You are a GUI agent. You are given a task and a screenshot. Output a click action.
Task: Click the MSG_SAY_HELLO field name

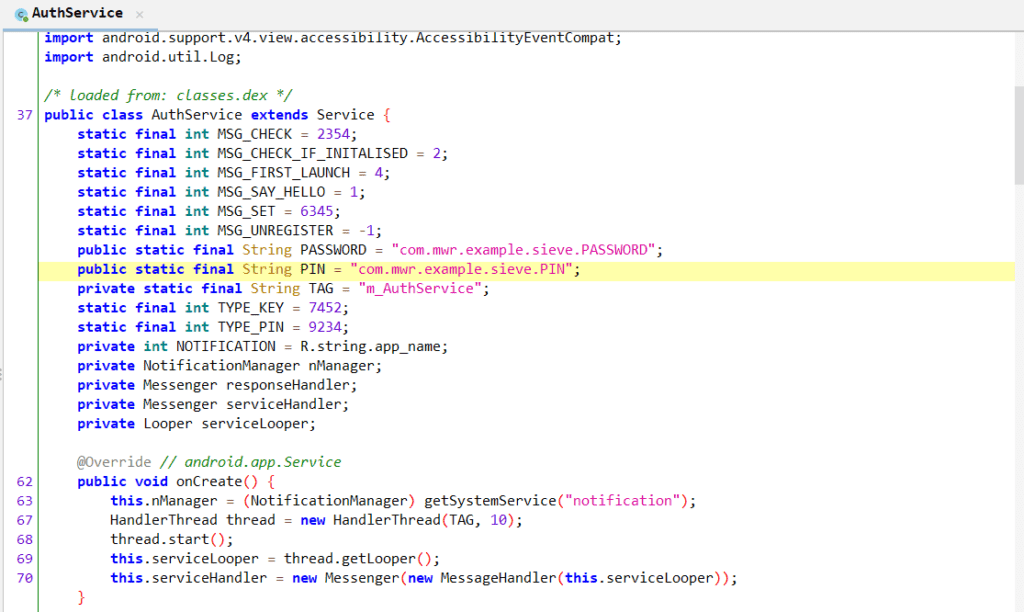pyautogui.click(x=271, y=192)
